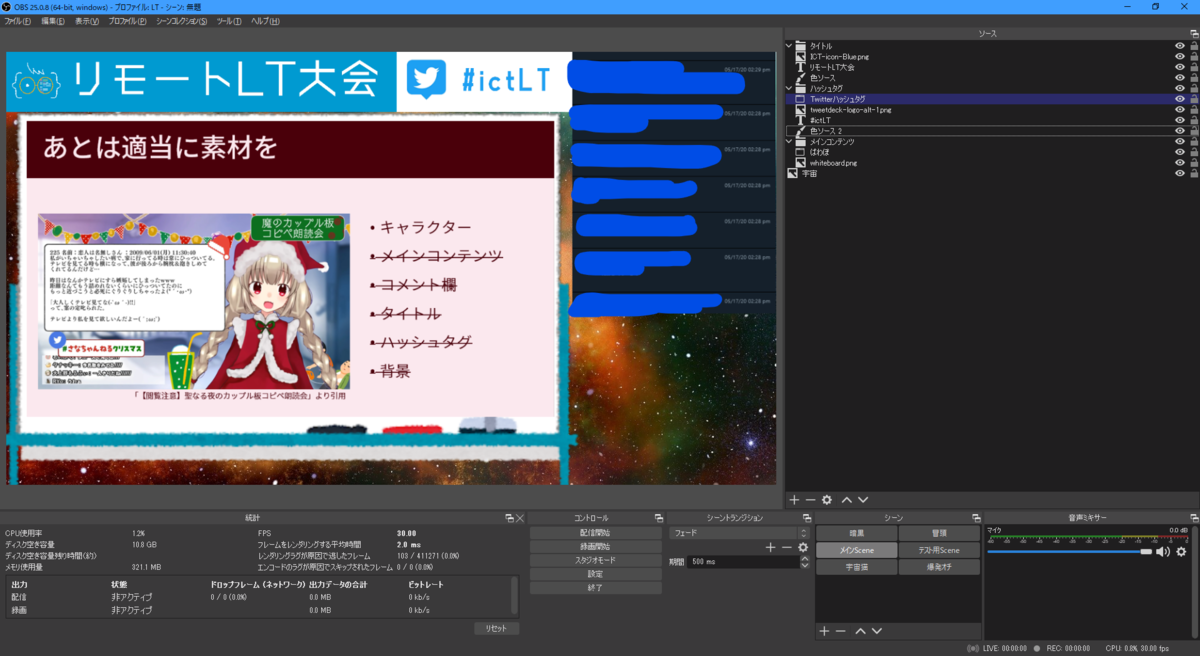
Task: Lock the 色ソース source via the padlock icon
Action: click(x=1192, y=78)
